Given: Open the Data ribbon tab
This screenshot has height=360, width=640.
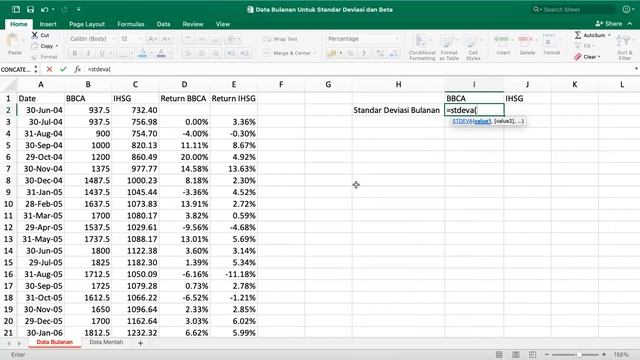Looking at the screenshot, I should [163, 24].
